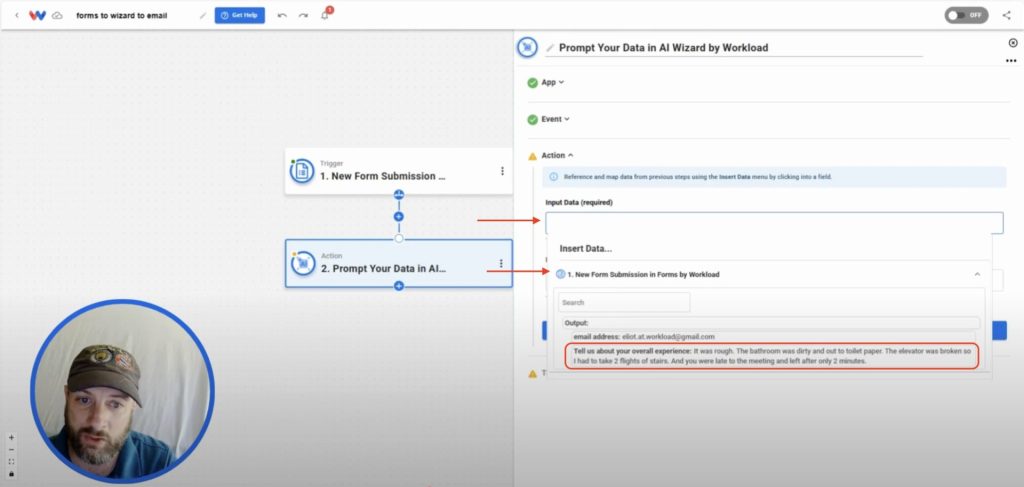The height and width of the screenshot is (487, 1024).
Task: Lock the canvas
Action: point(11,473)
